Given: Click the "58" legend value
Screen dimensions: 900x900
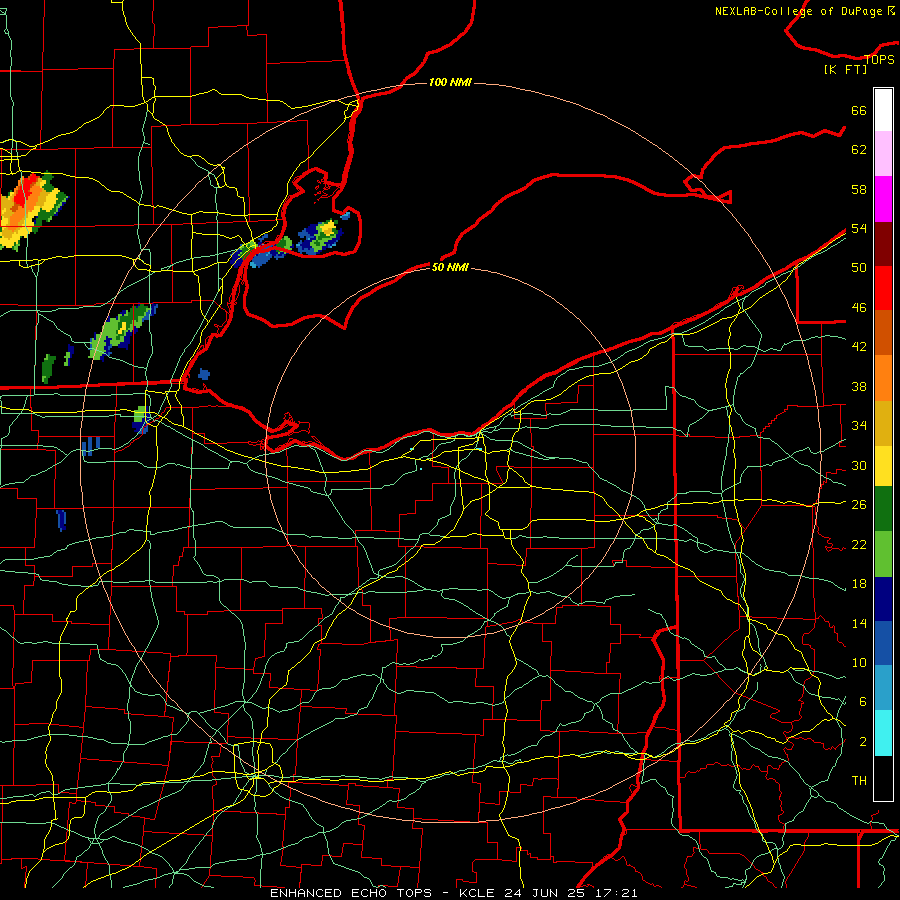Looking at the screenshot, I should (x=859, y=189).
